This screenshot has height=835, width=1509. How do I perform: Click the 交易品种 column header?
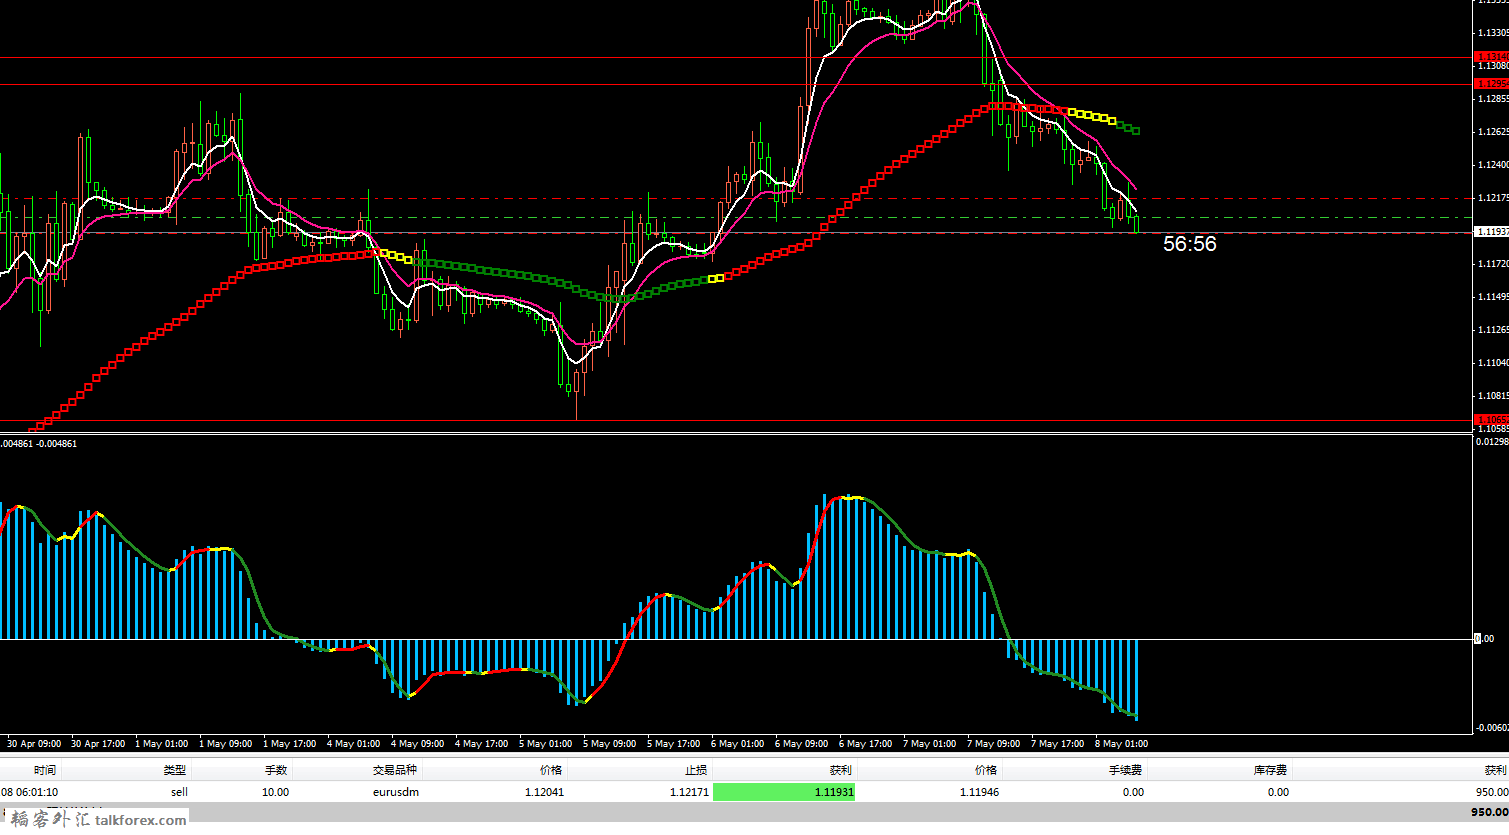395,770
